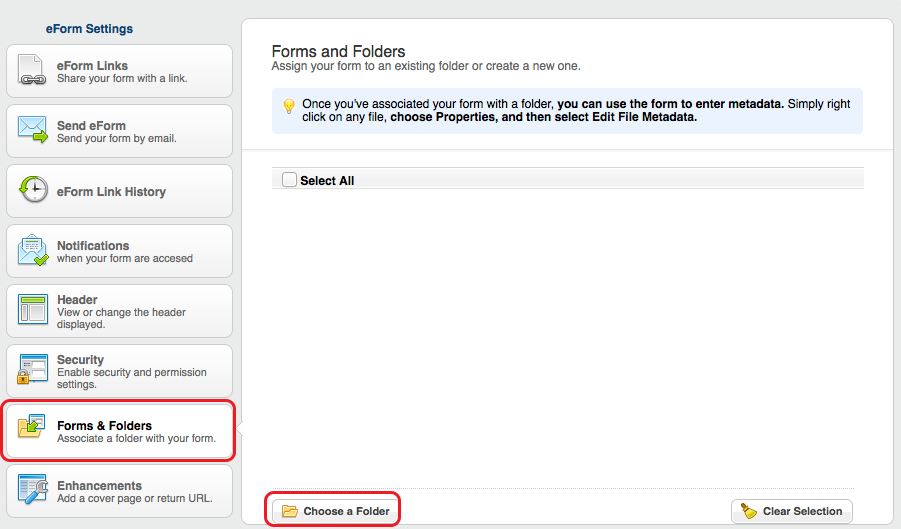Switch to the eForm Link History section
901x529 pixels.
(120, 191)
